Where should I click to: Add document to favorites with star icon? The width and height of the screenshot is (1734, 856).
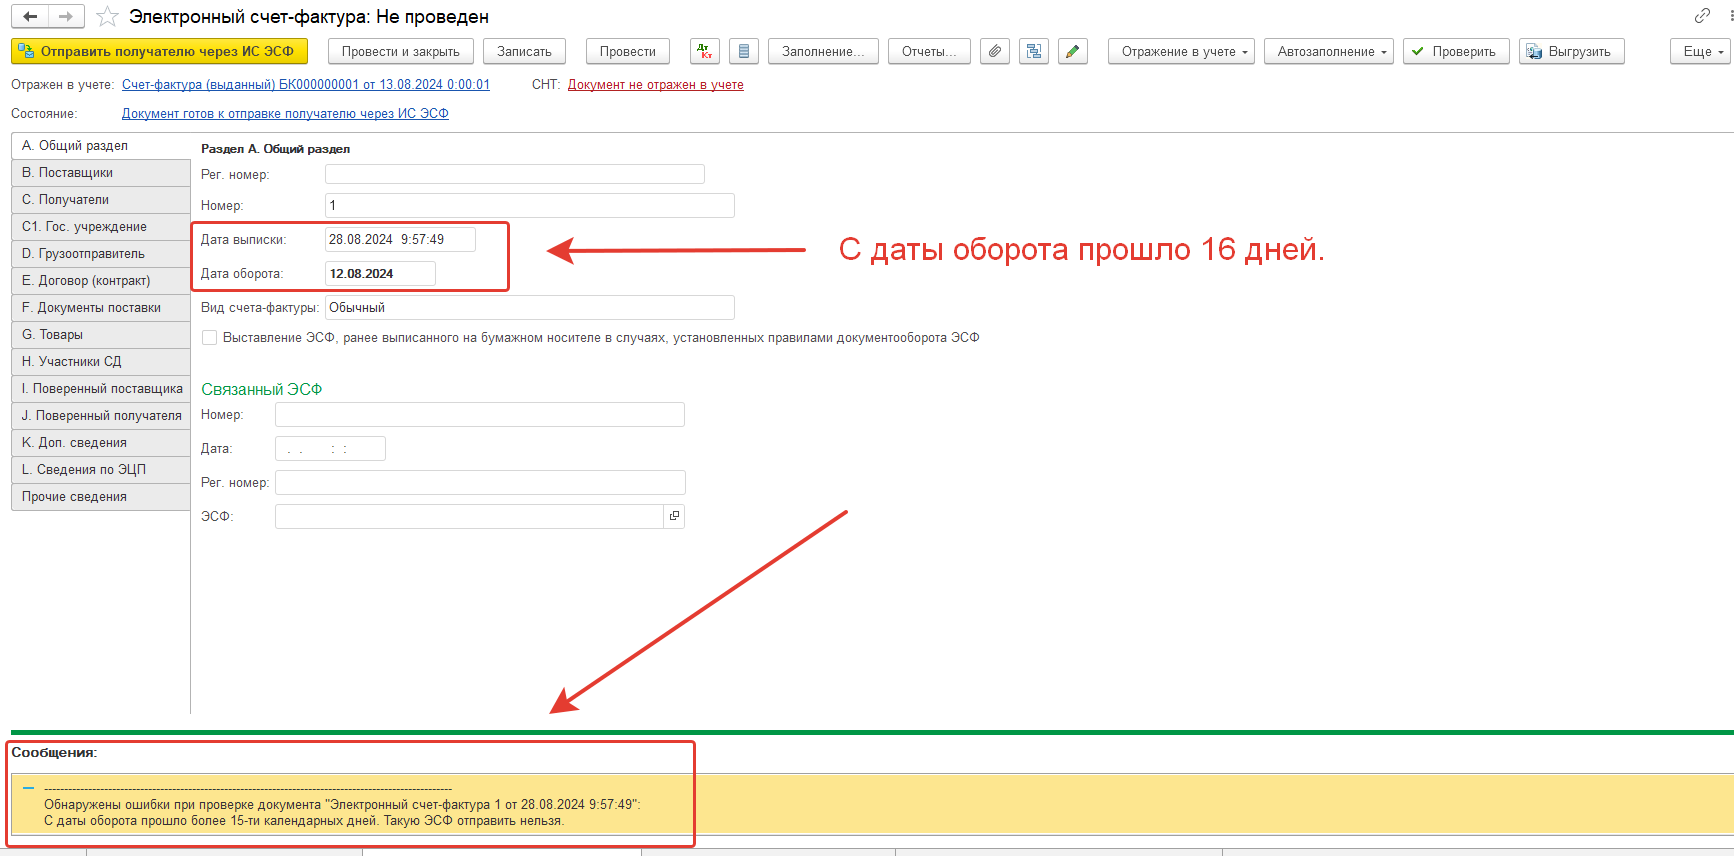pyautogui.click(x=107, y=17)
